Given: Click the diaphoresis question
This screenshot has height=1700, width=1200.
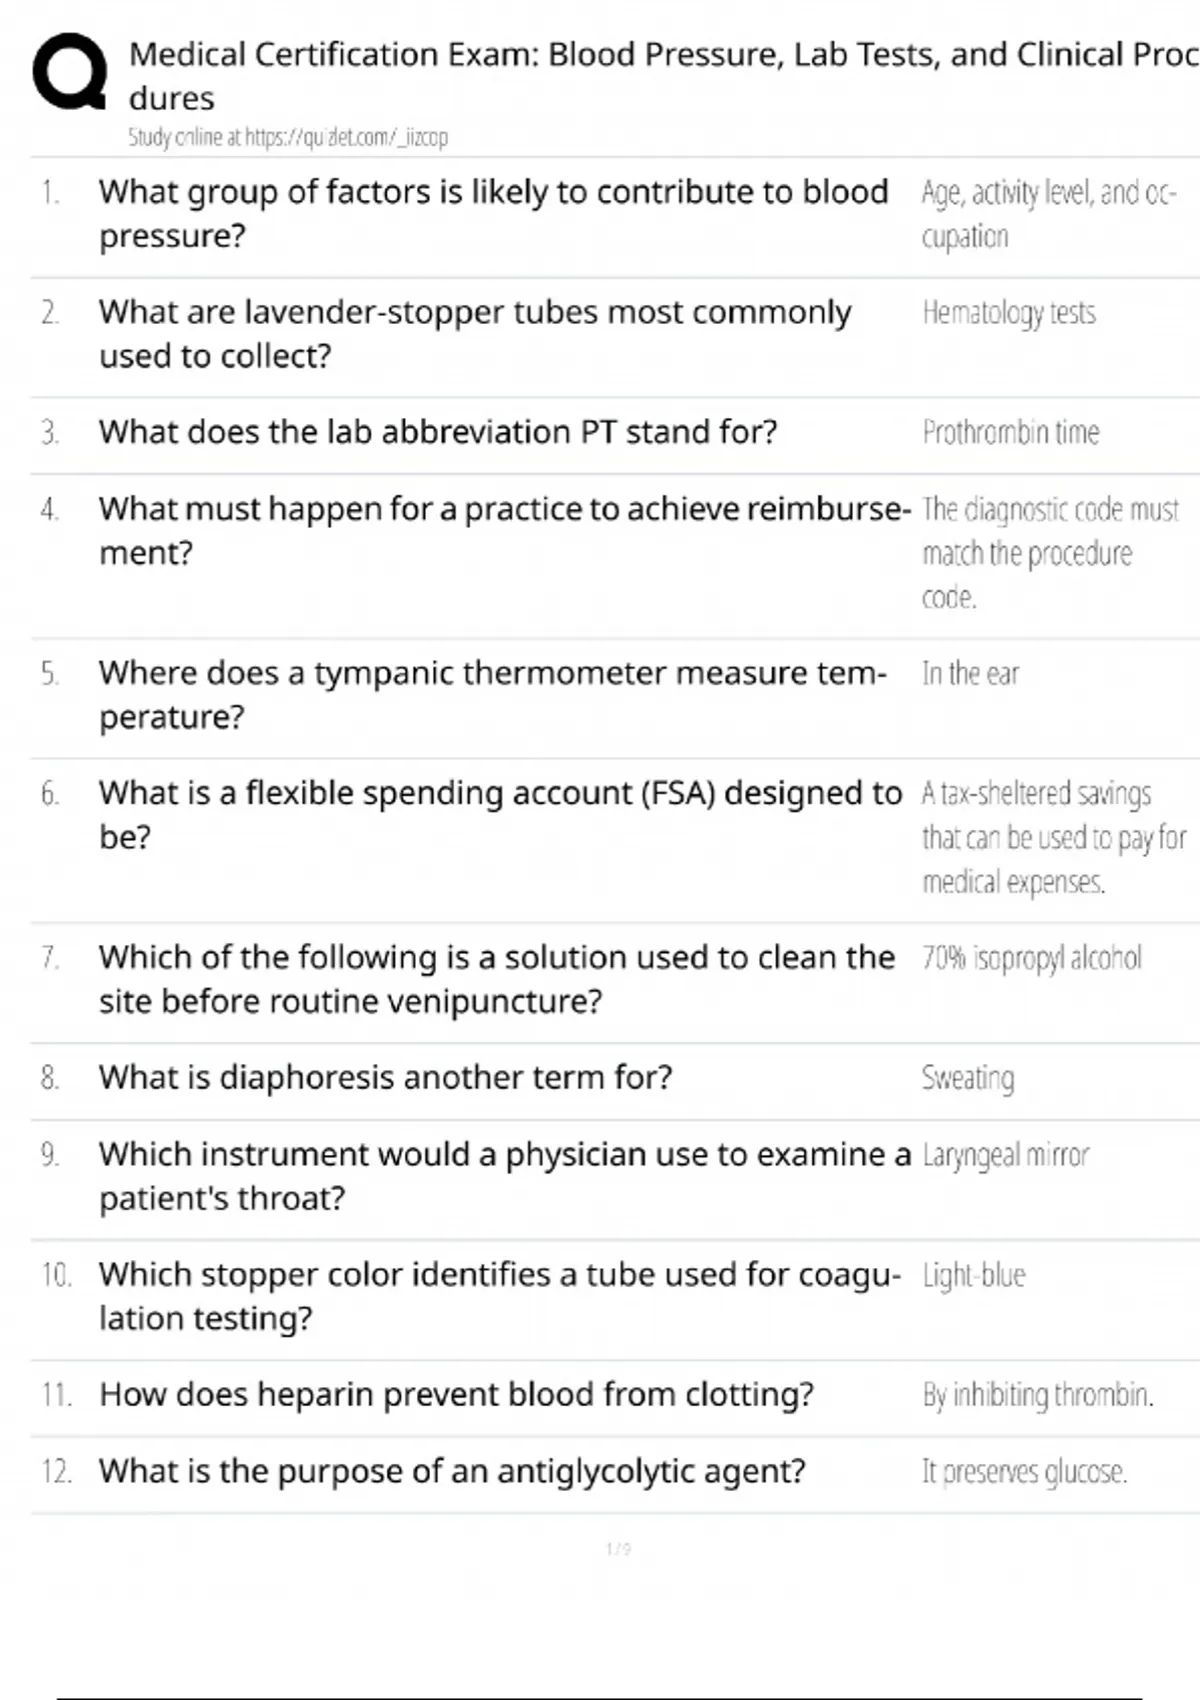Looking at the screenshot, I should click(x=385, y=1078).
